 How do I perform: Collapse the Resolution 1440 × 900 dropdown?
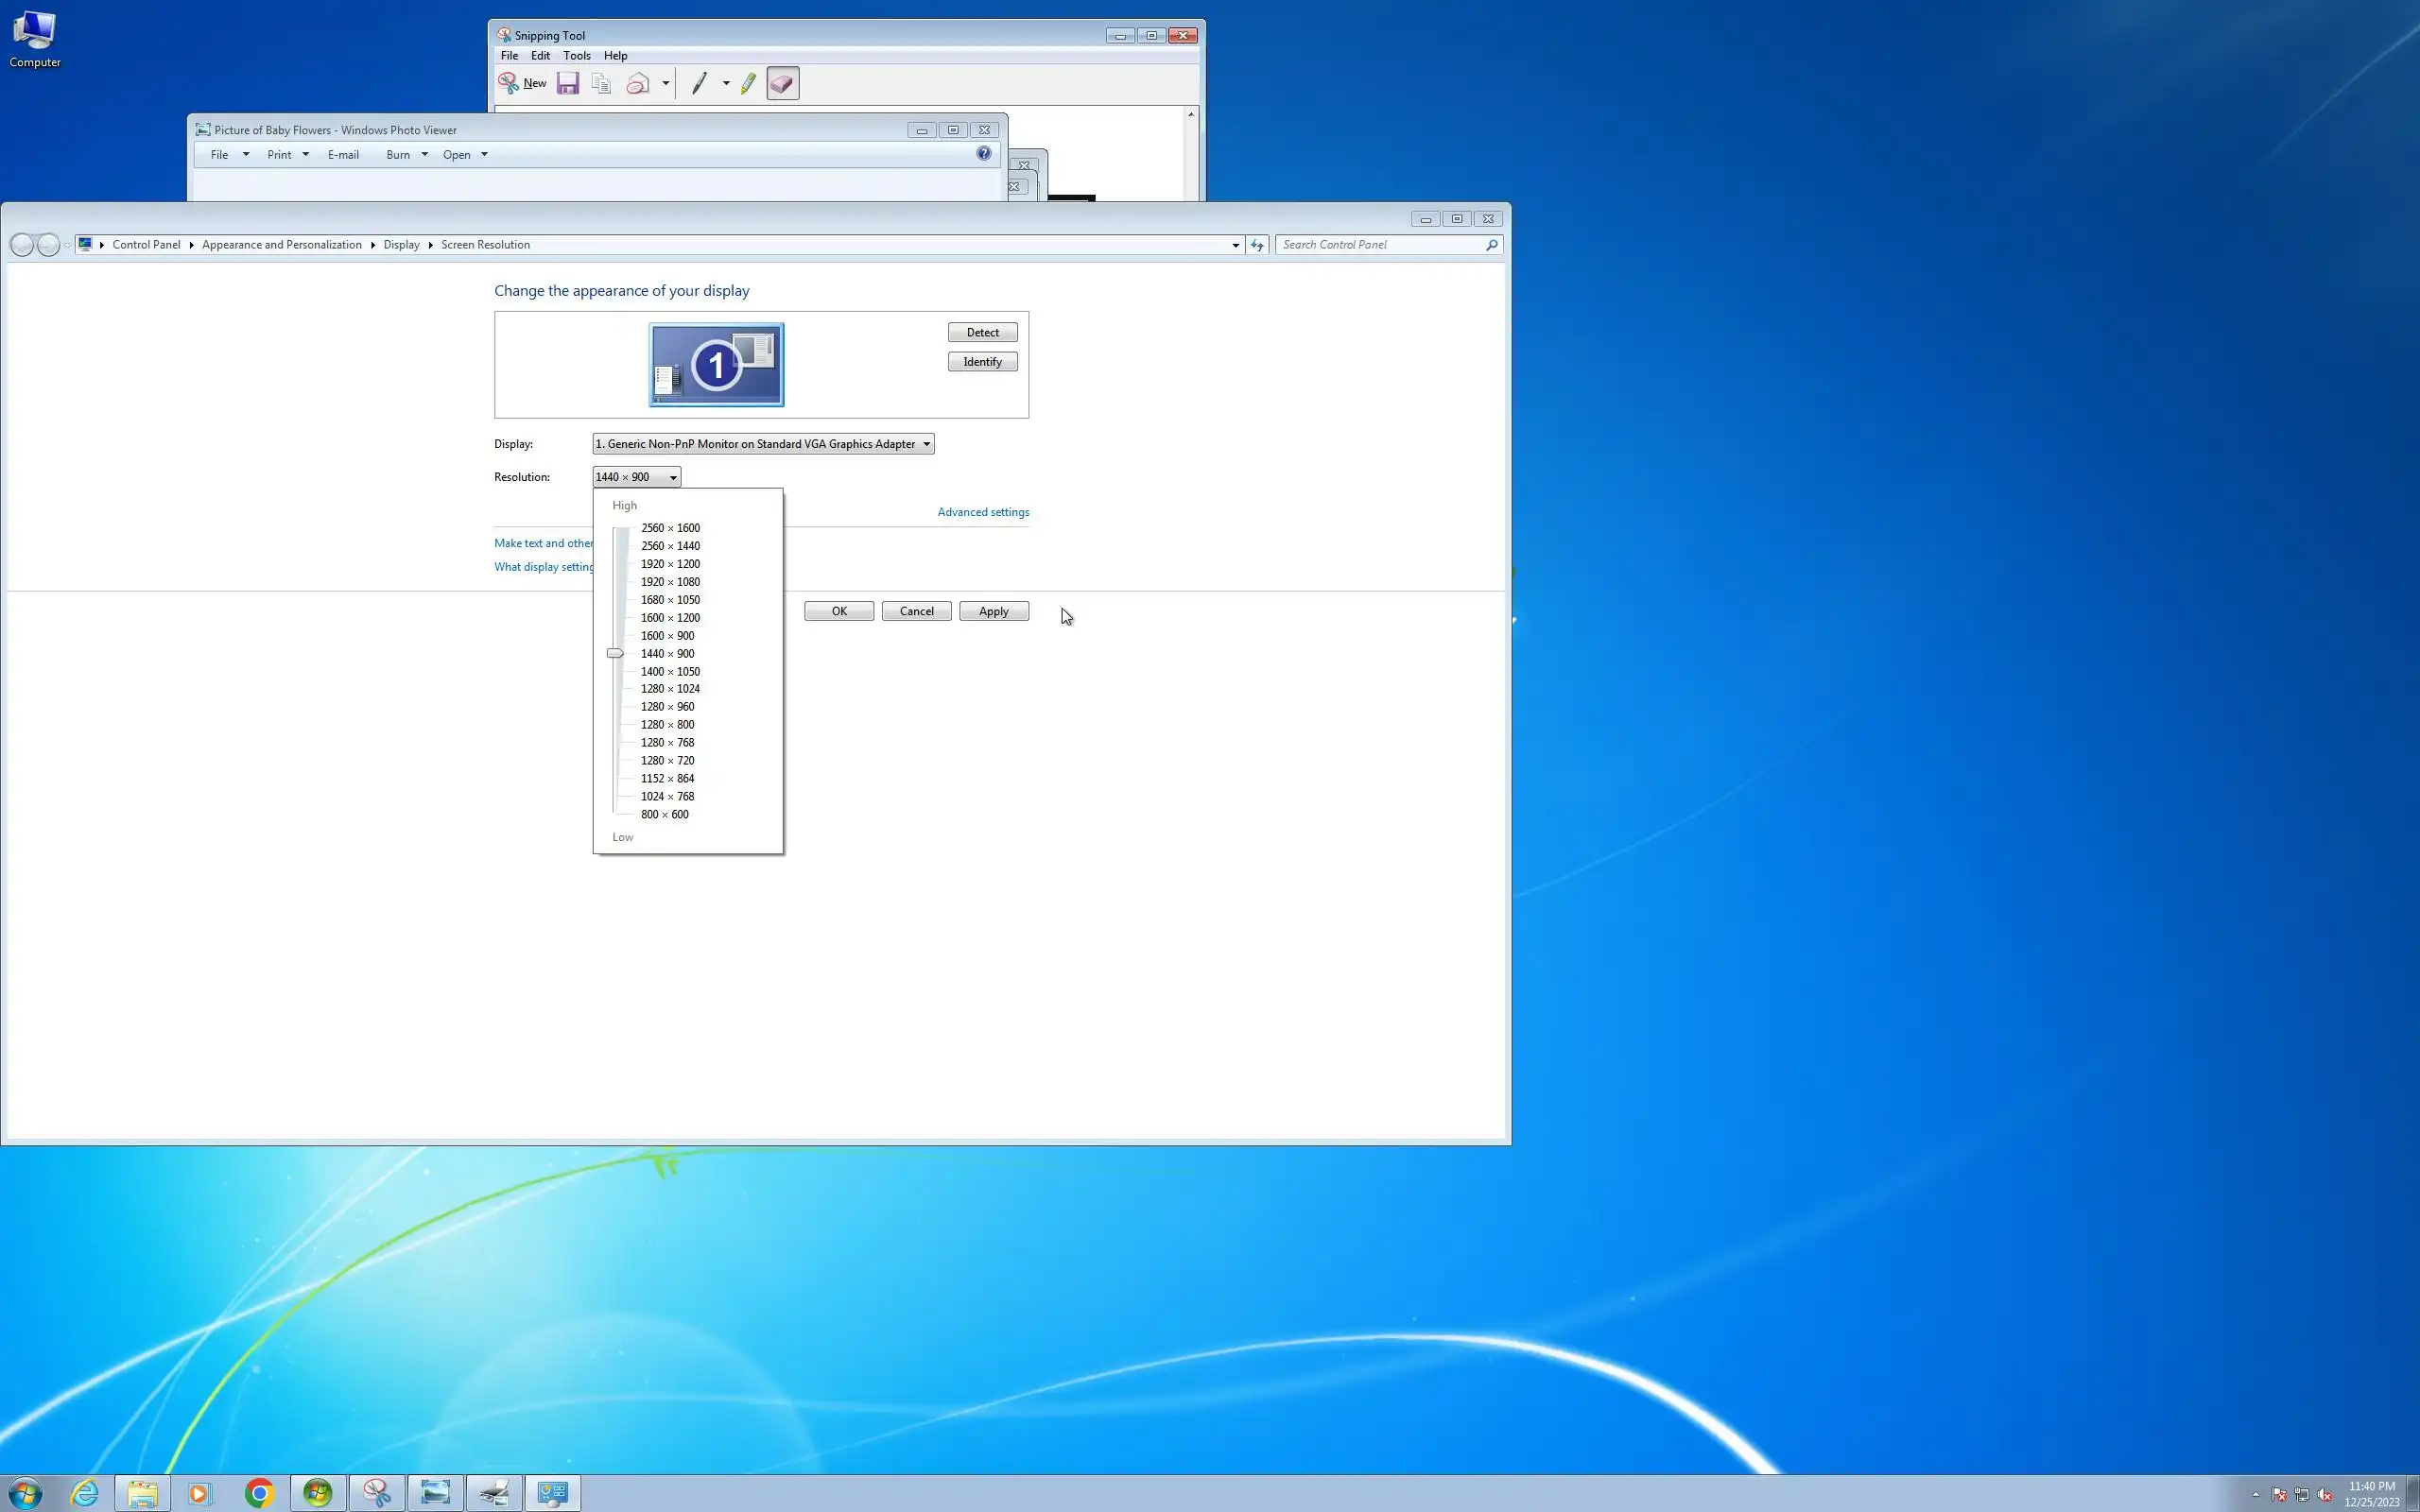(x=636, y=477)
